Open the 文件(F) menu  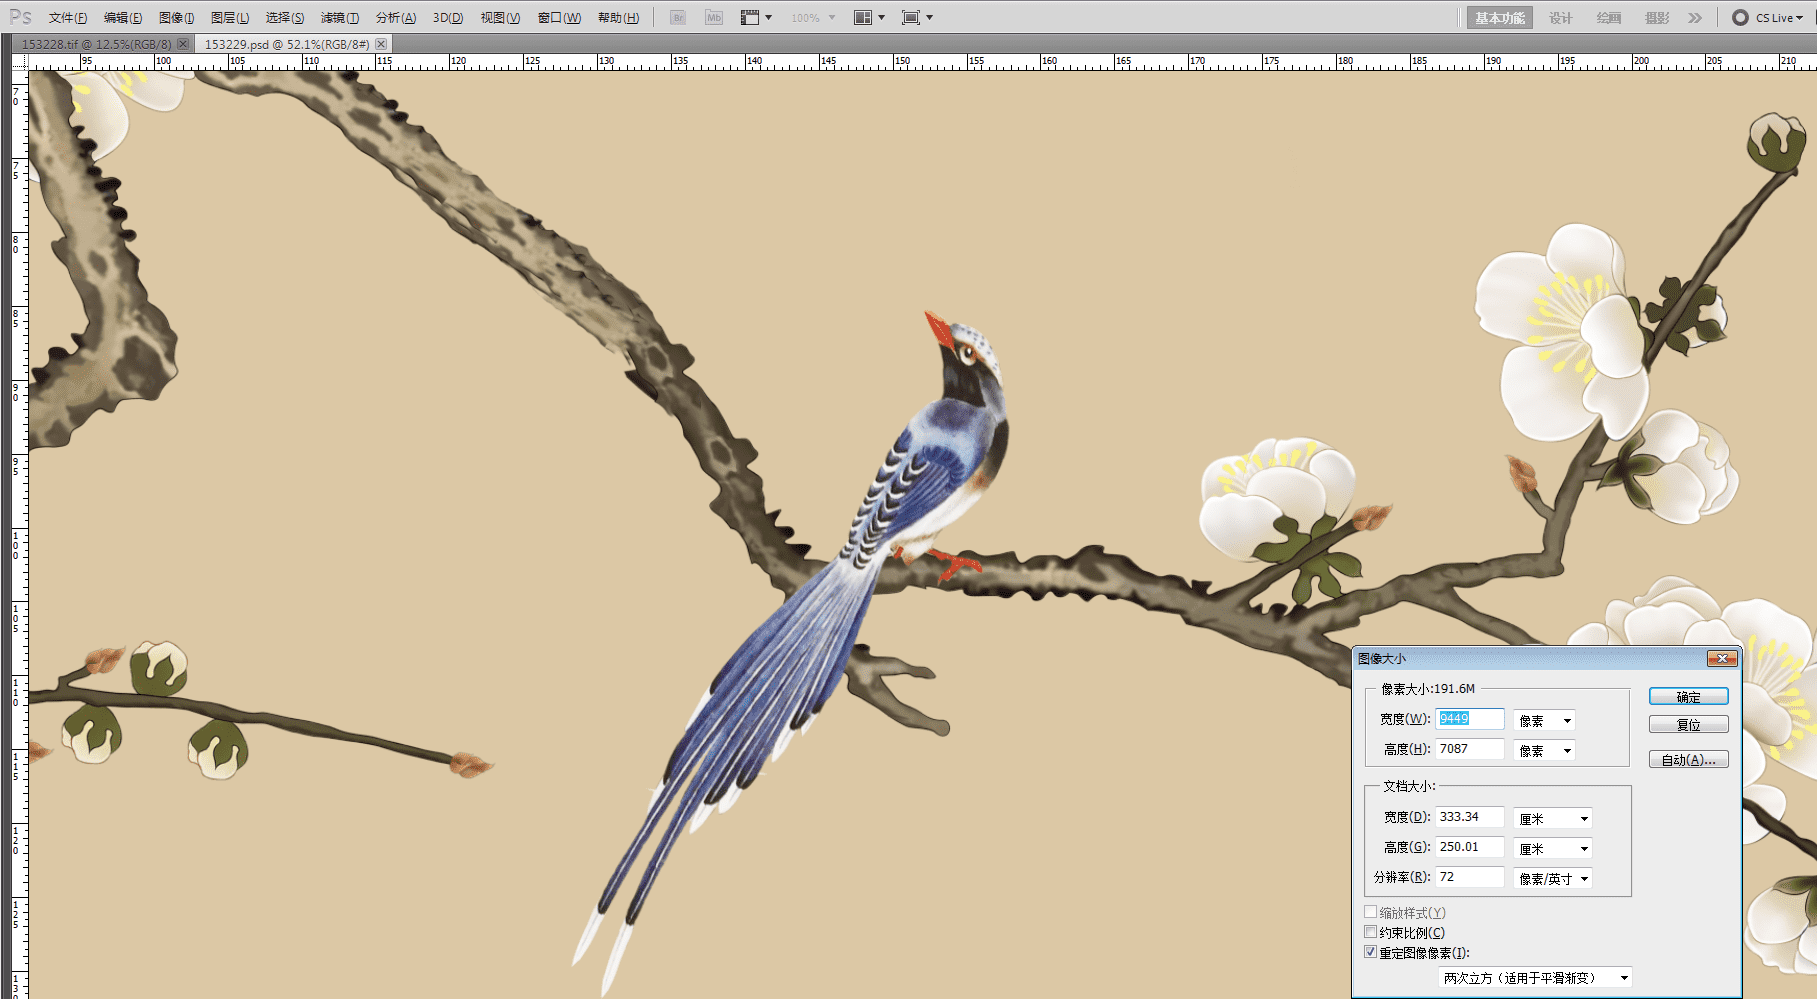click(x=68, y=18)
